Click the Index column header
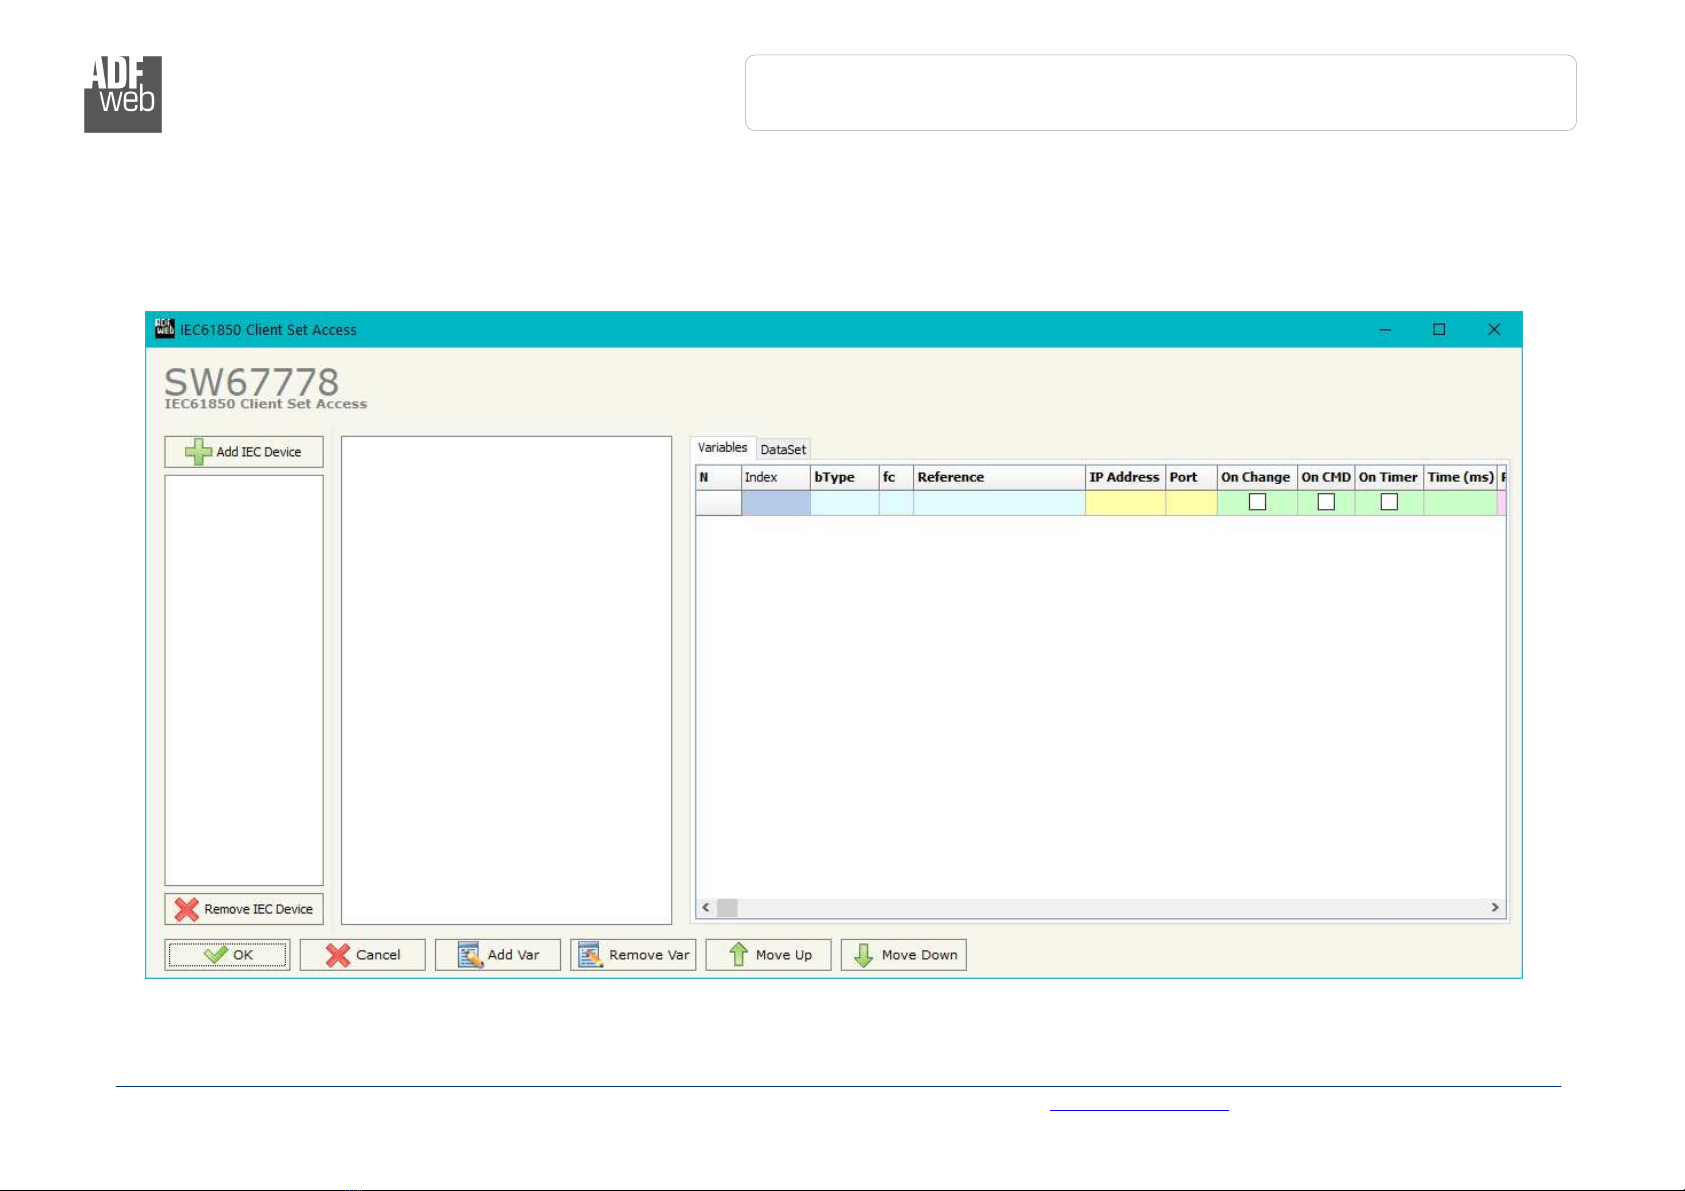The image size is (1685, 1191). point(776,478)
